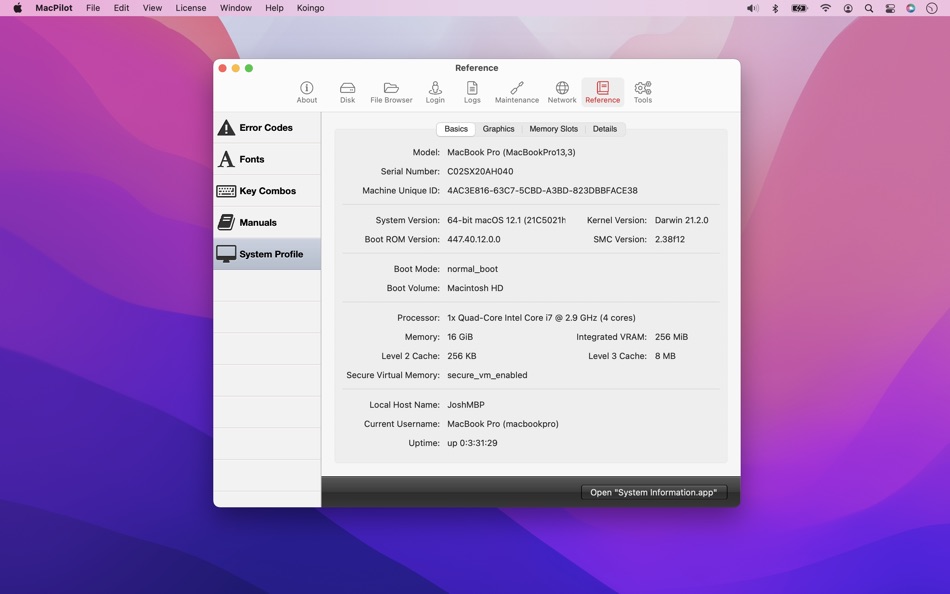
Task: Click the boot mode value normal_boot
Action: 473,269
